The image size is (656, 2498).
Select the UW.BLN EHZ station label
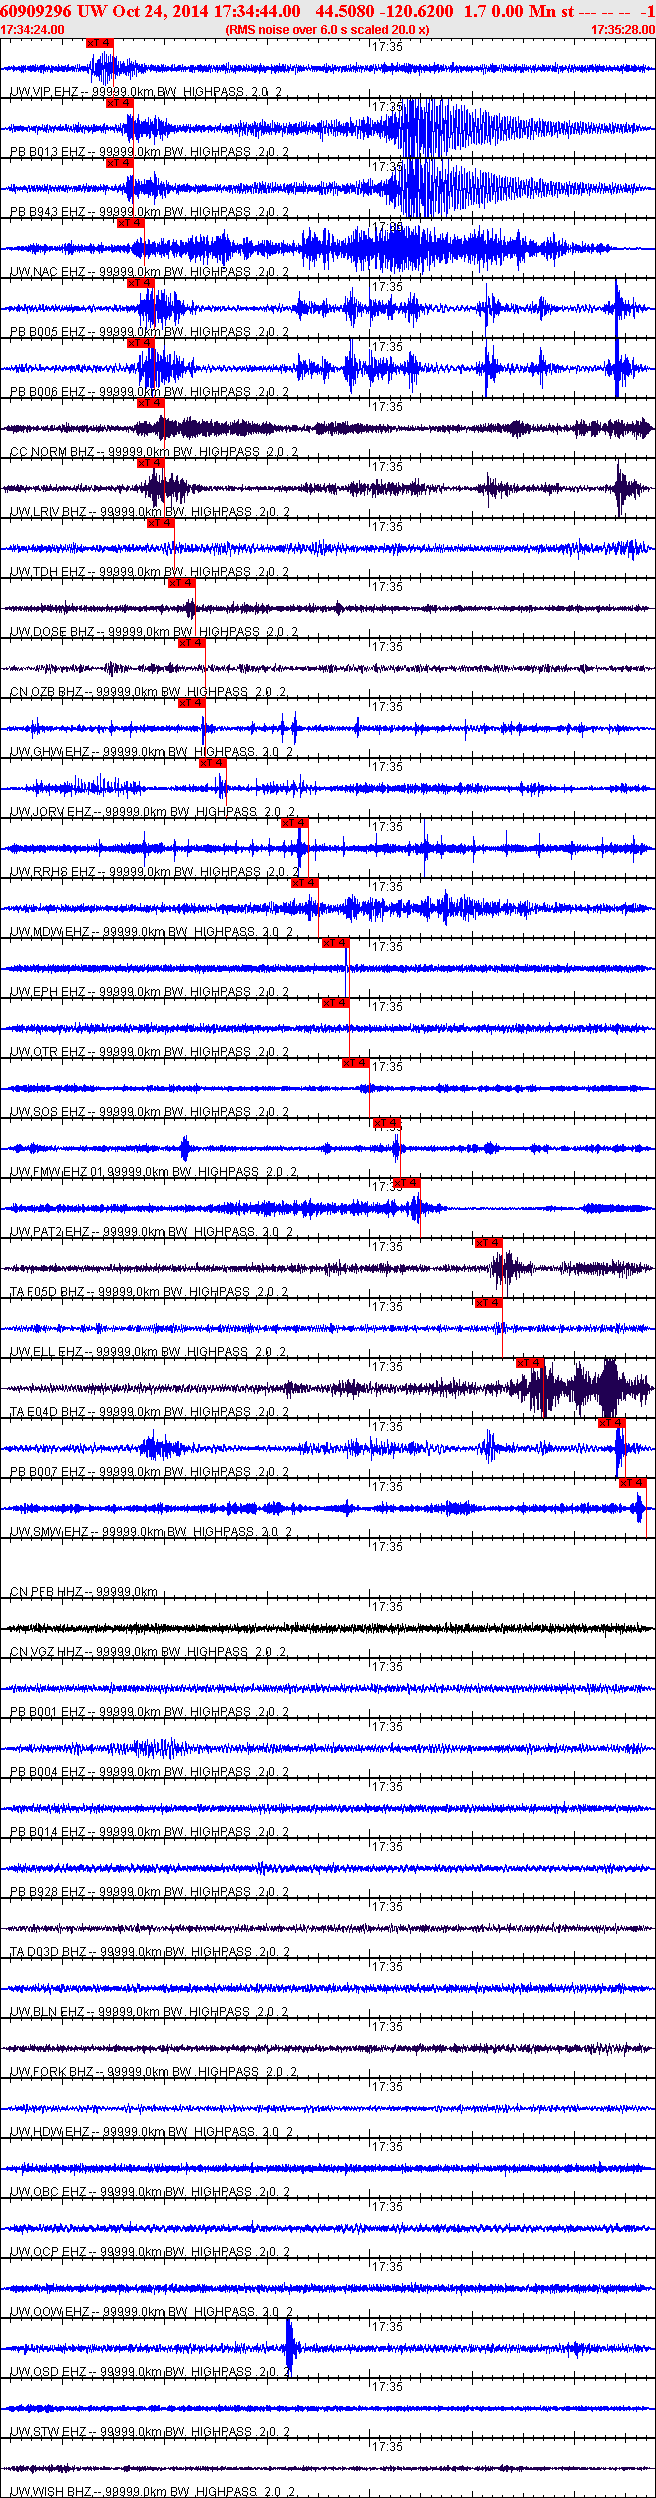point(148,2012)
